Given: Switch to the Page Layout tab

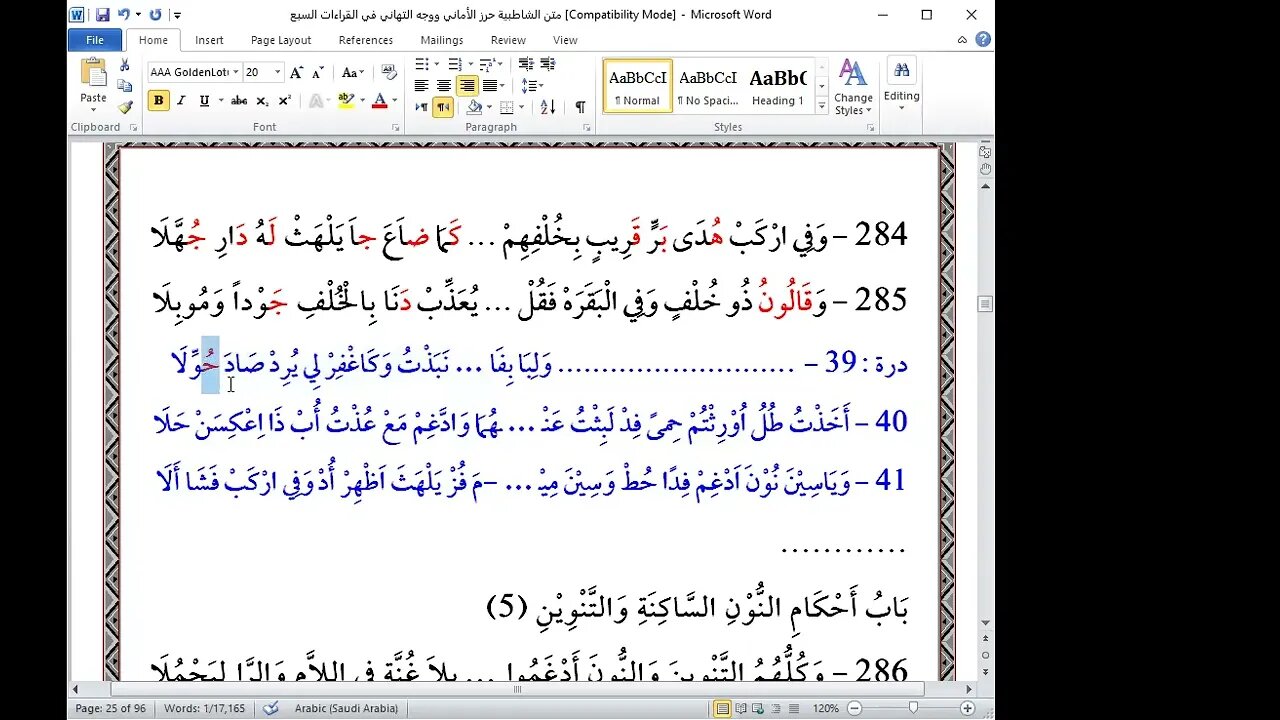Looking at the screenshot, I should click(x=281, y=40).
